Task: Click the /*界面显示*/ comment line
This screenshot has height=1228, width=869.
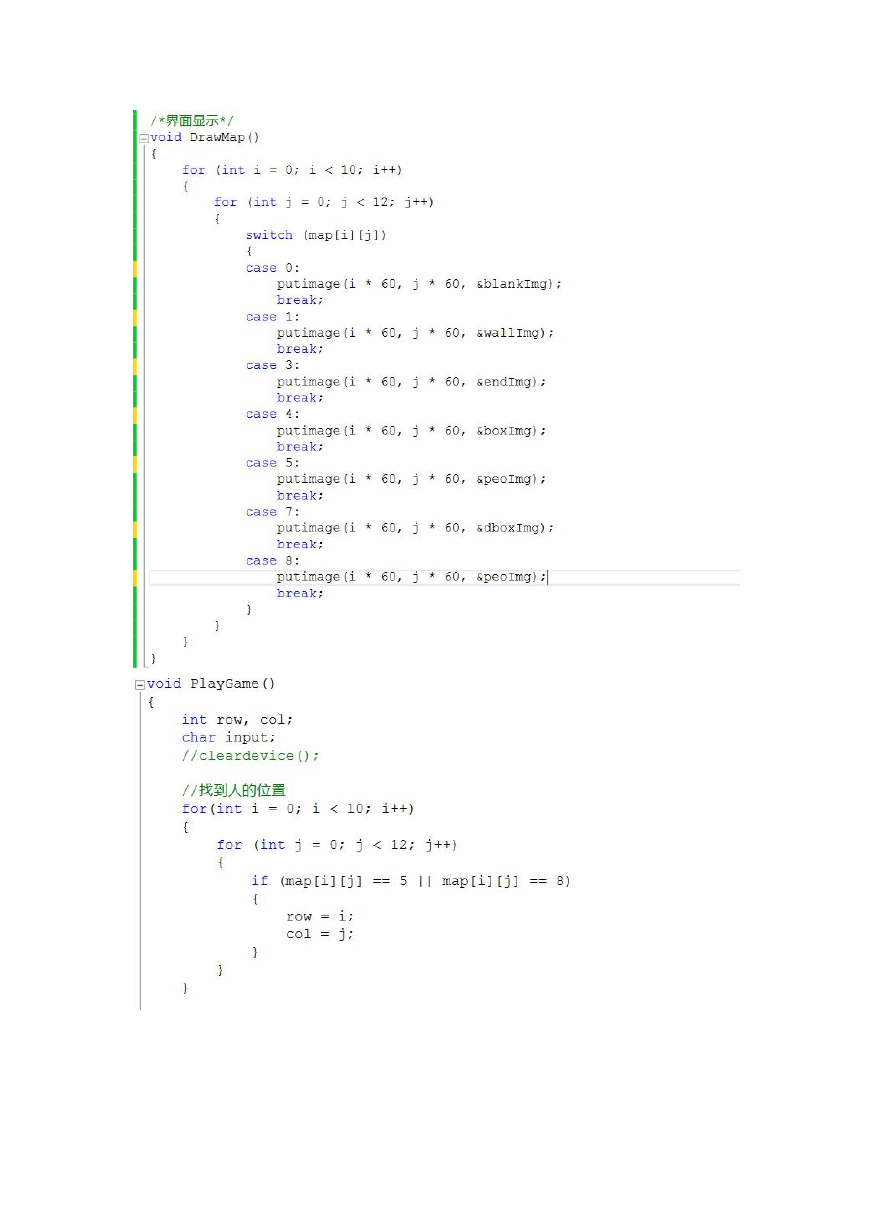Action: [x=192, y=121]
